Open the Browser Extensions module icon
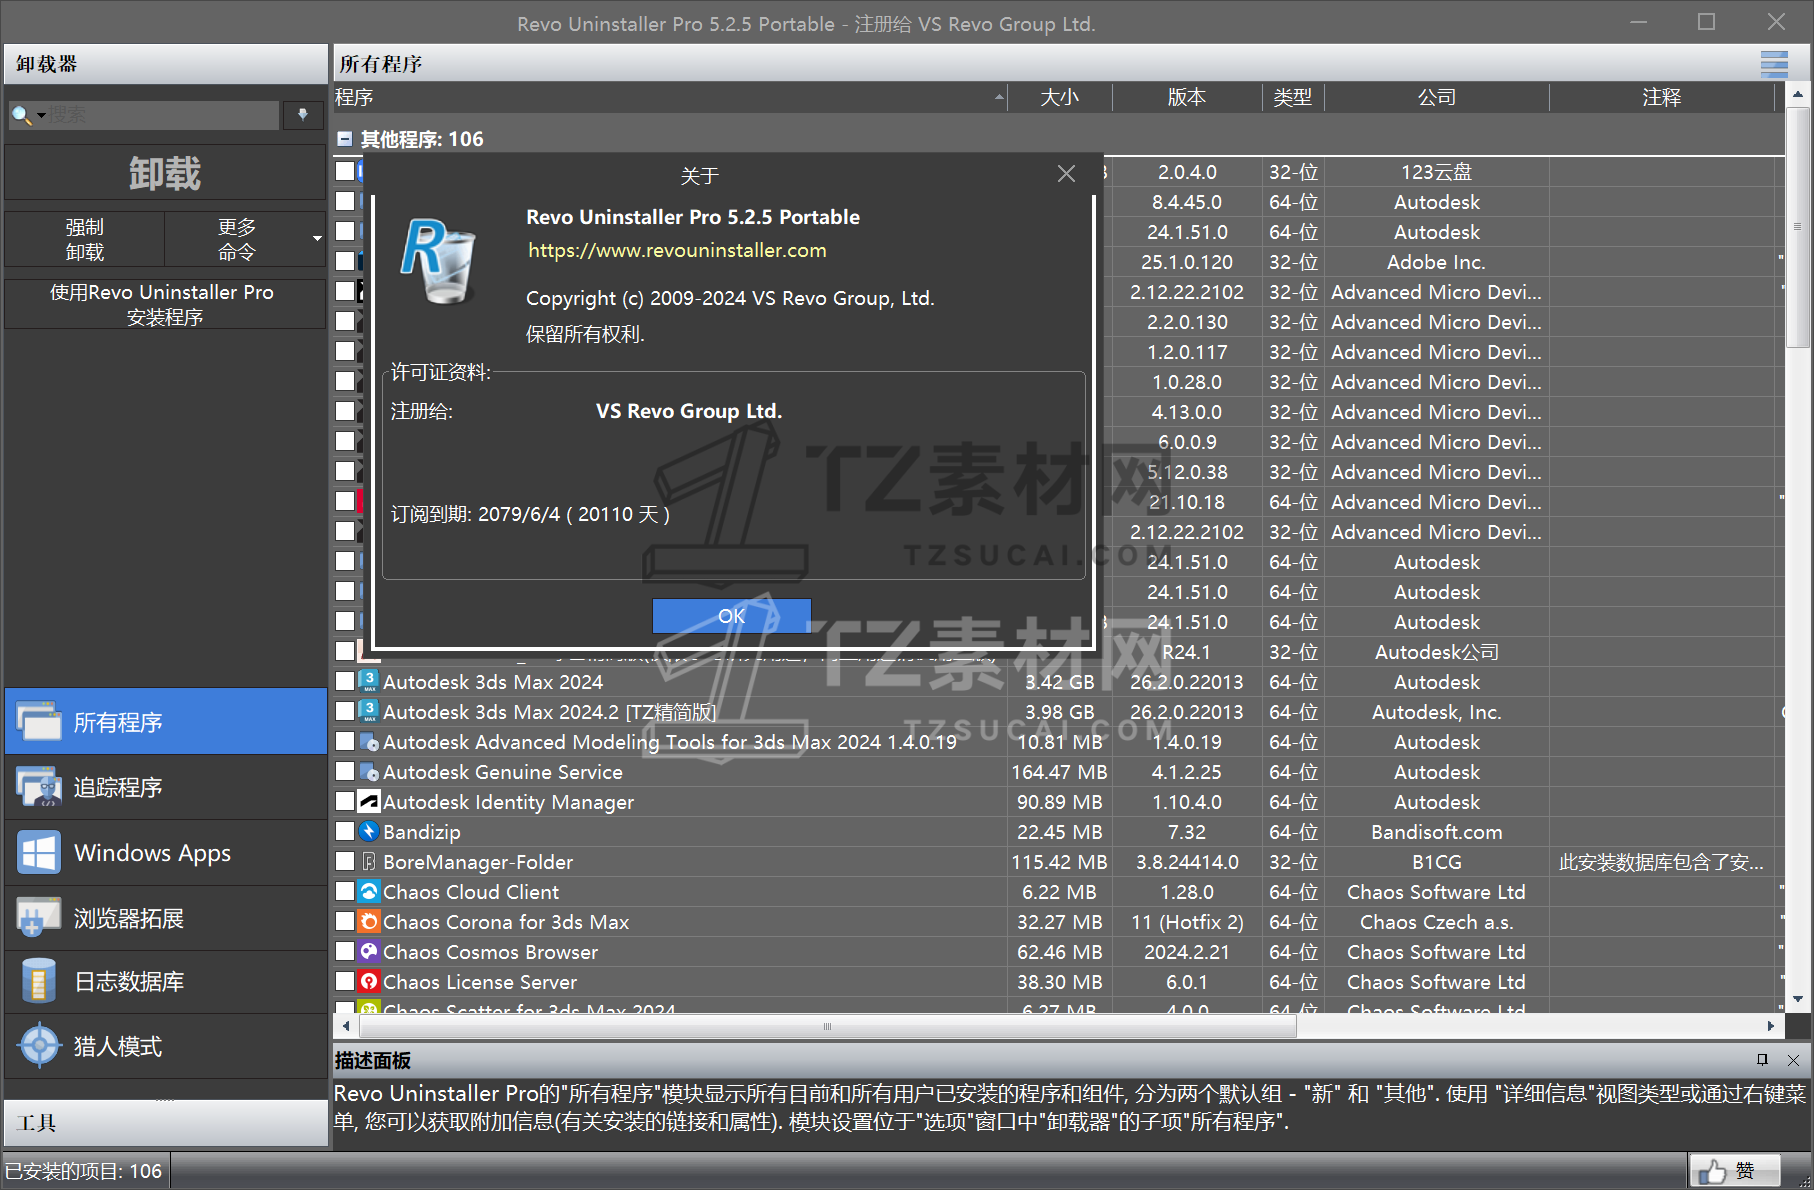The width and height of the screenshot is (1814, 1190). point(39,918)
